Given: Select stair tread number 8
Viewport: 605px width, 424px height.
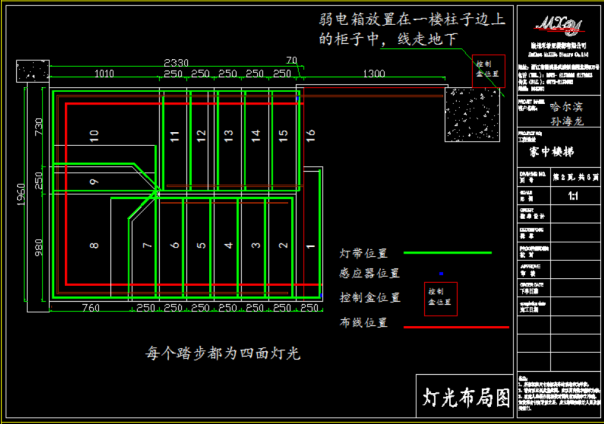Looking at the screenshot, I should coord(95,245).
